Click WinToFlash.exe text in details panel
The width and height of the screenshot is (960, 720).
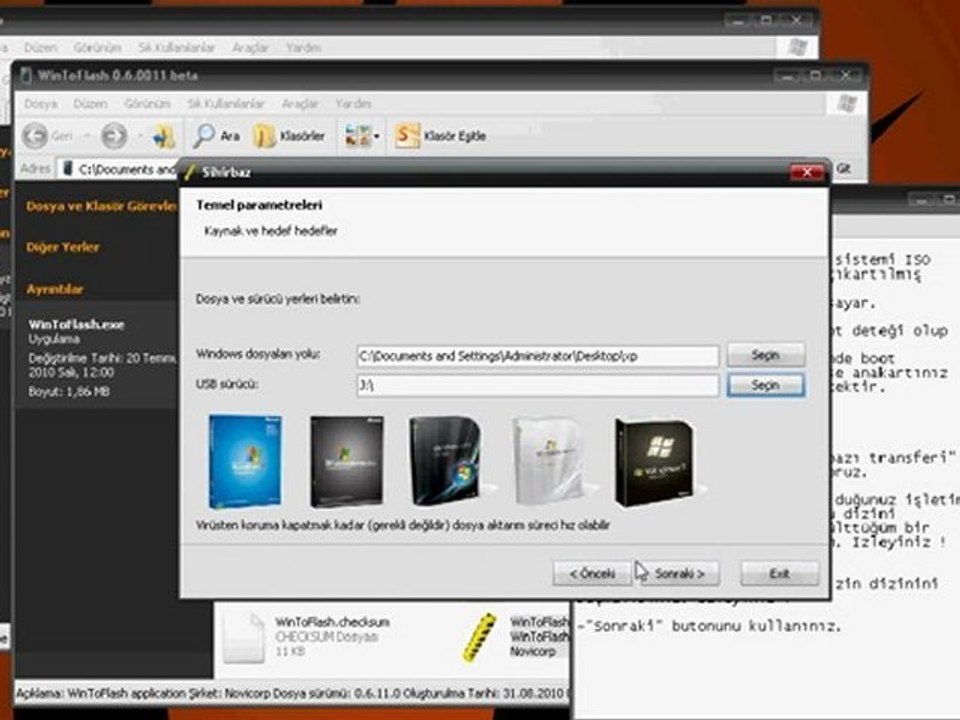coord(77,325)
